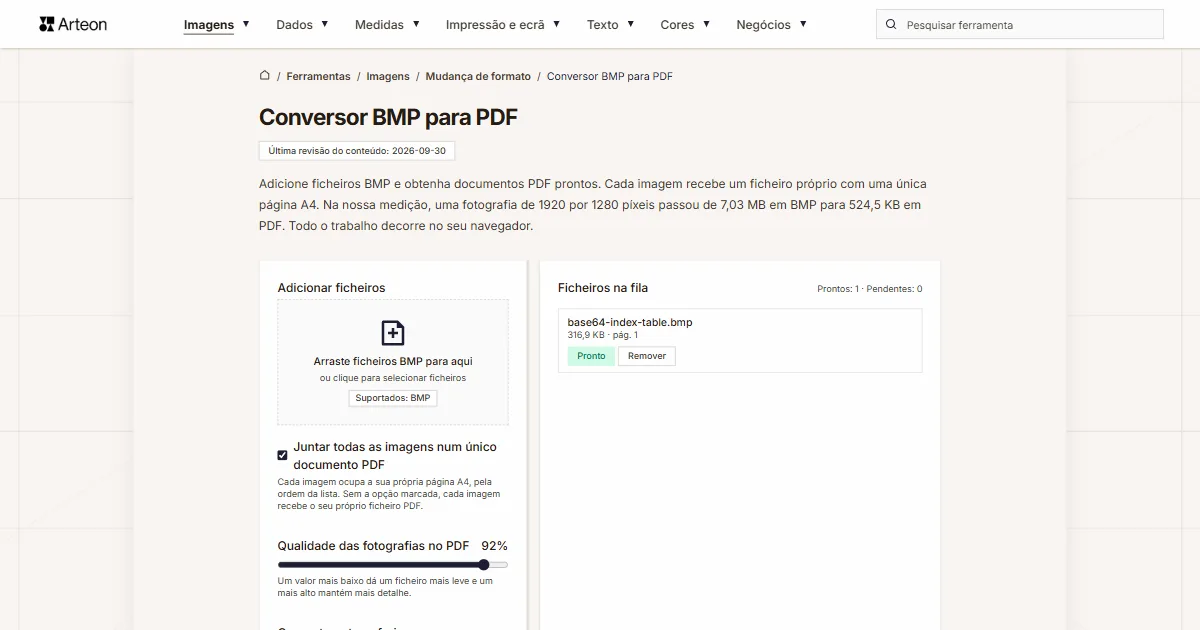The height and width of the screenshot is (630, 1200).
Task: Expand the Cores dropdown arrow
Action: (x=706, y=23)
